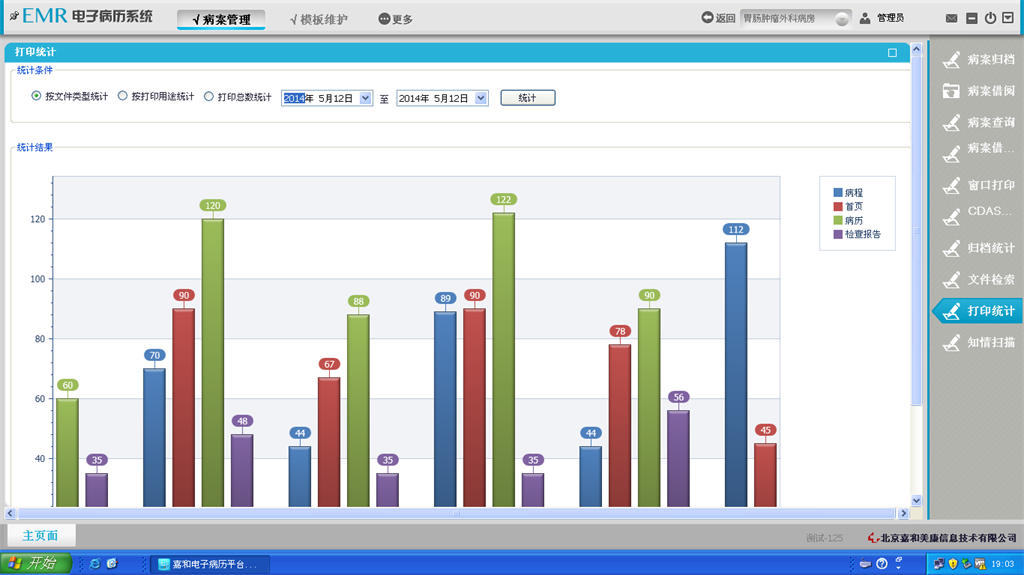Expand the 胃肠肿瘤外科病房 ward dropdown

point(842,19)
